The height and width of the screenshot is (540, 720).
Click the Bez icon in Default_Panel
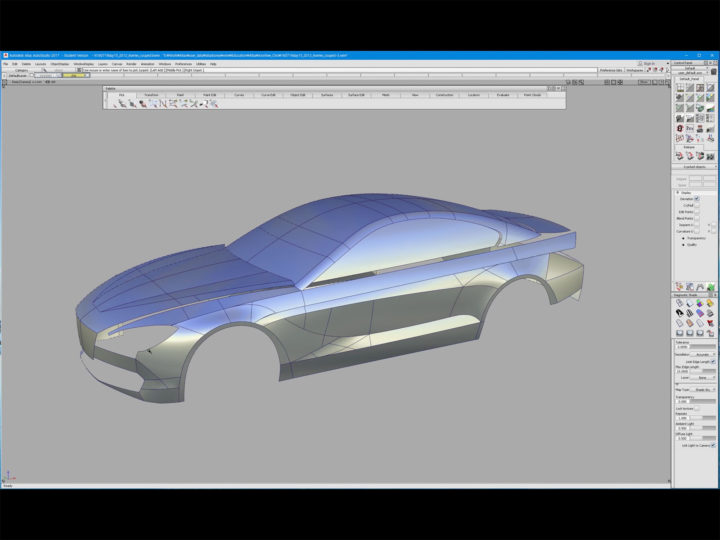pyautogui.click(x=690, y=129)
